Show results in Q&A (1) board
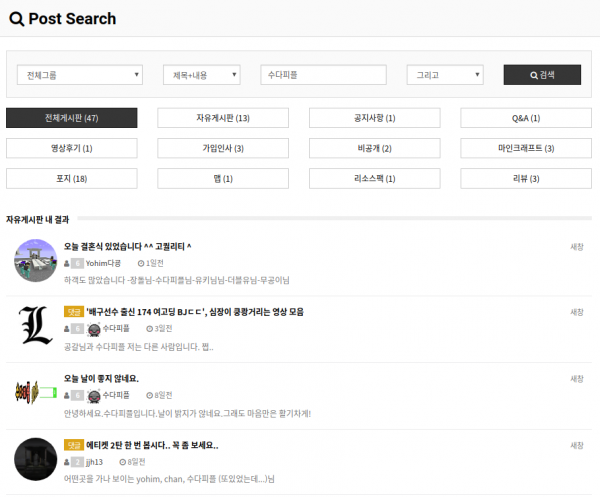600x497 pixels. 525,118
